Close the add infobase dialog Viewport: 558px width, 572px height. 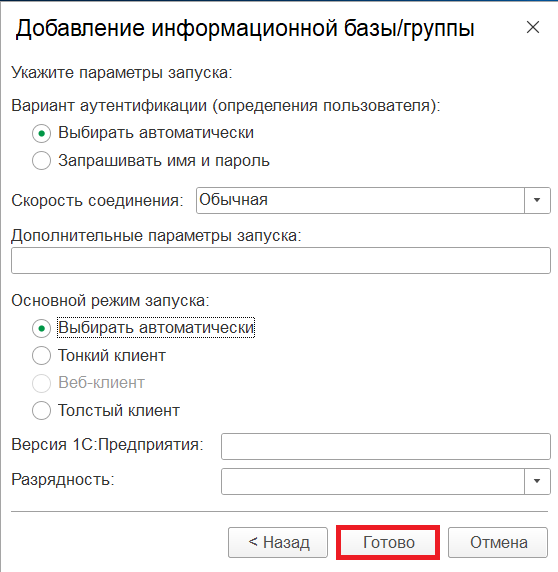tap(533, 27)
